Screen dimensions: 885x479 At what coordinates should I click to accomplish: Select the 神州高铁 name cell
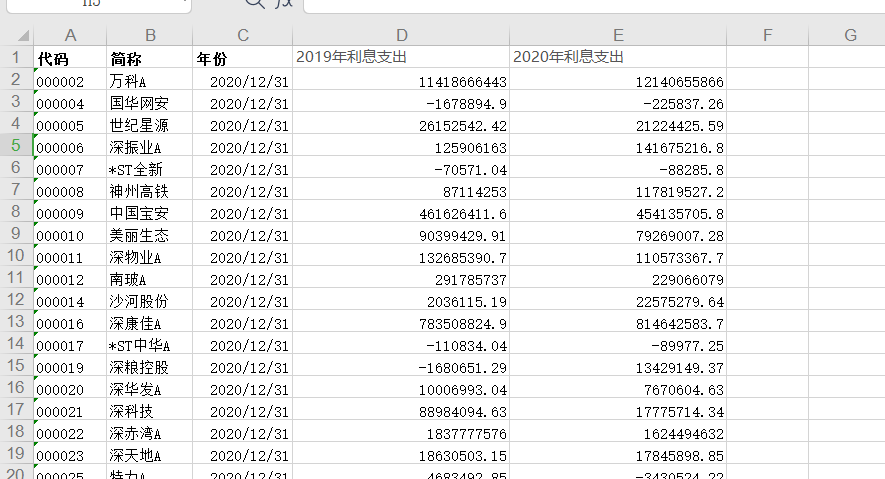coord(150,189)
